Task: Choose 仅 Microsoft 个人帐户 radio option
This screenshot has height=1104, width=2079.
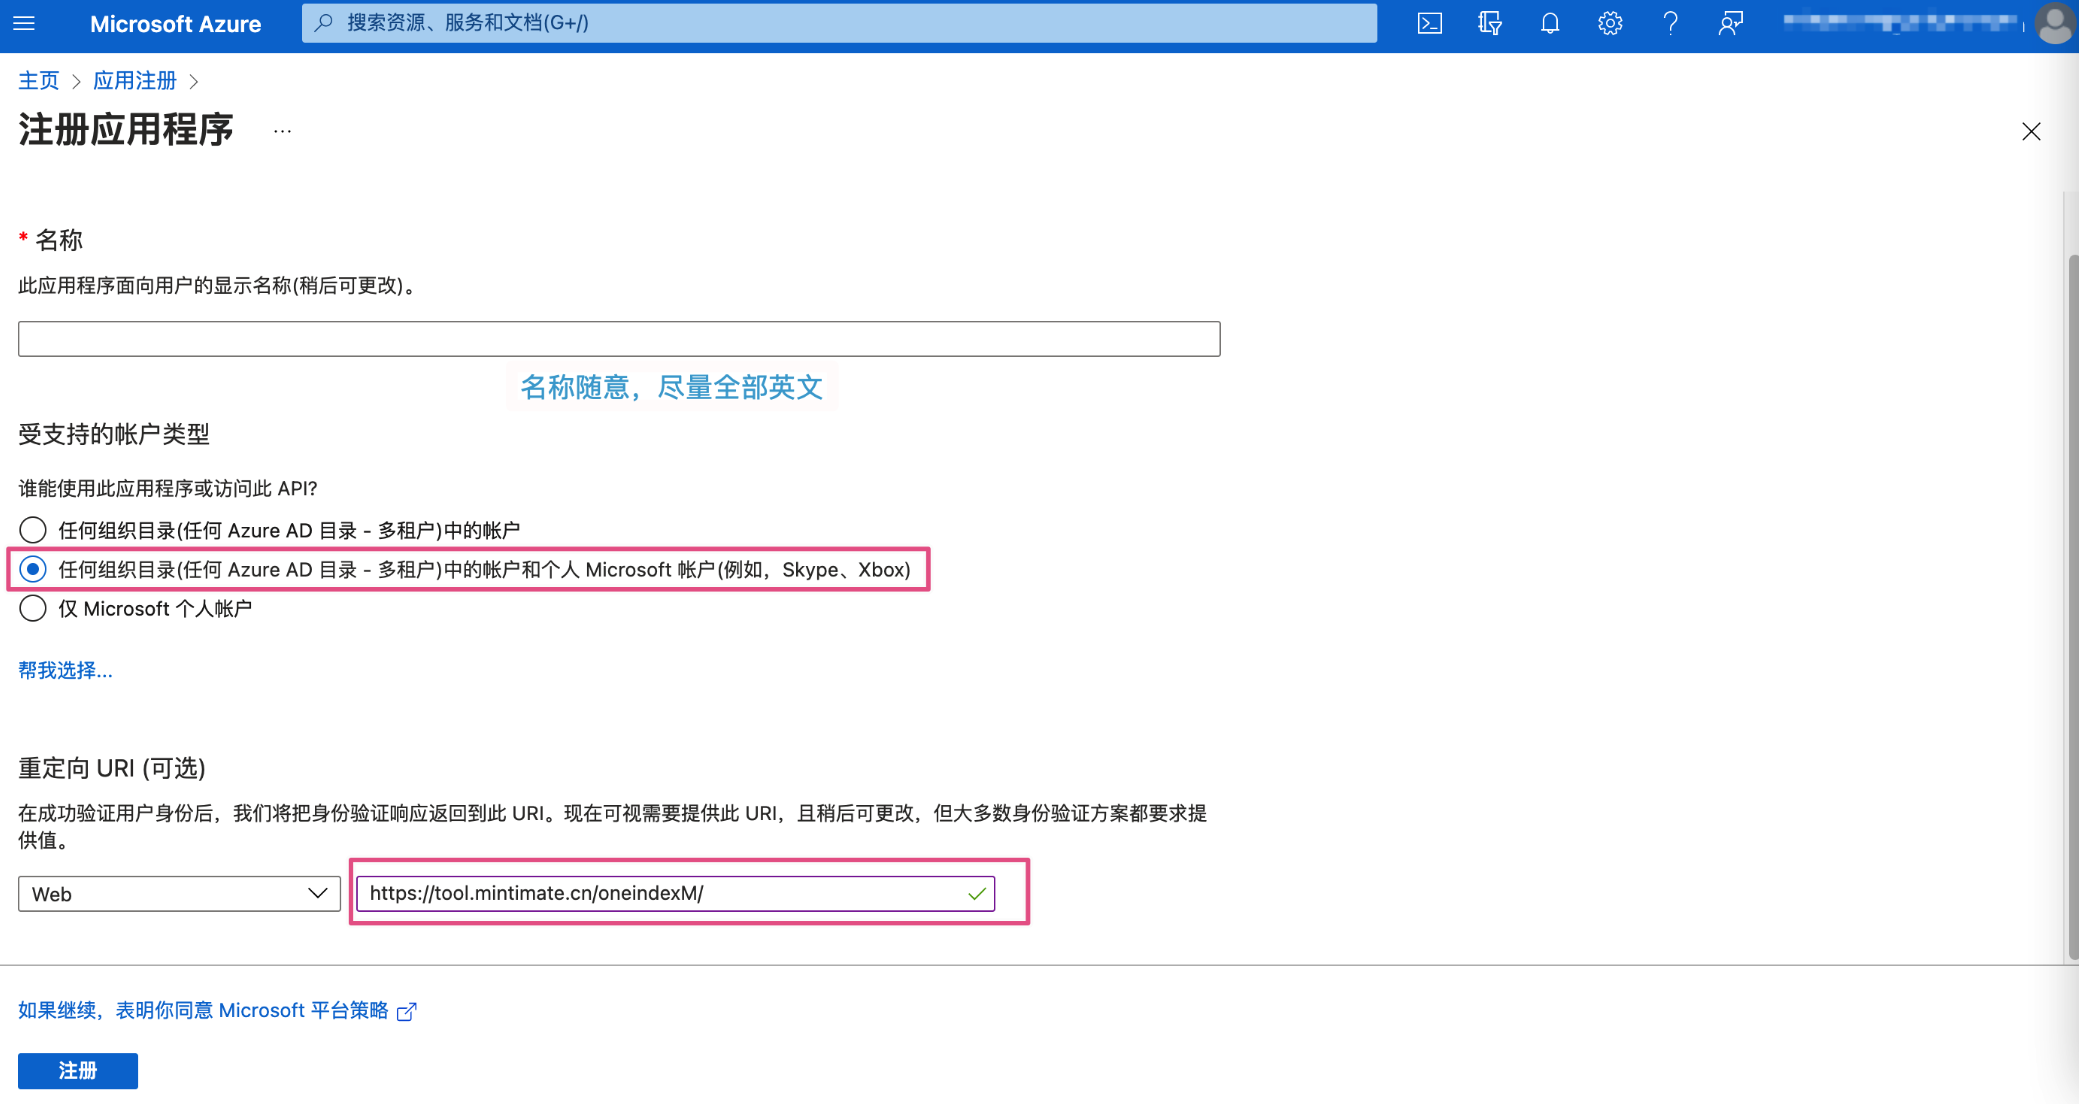Action: click(33, 608)
